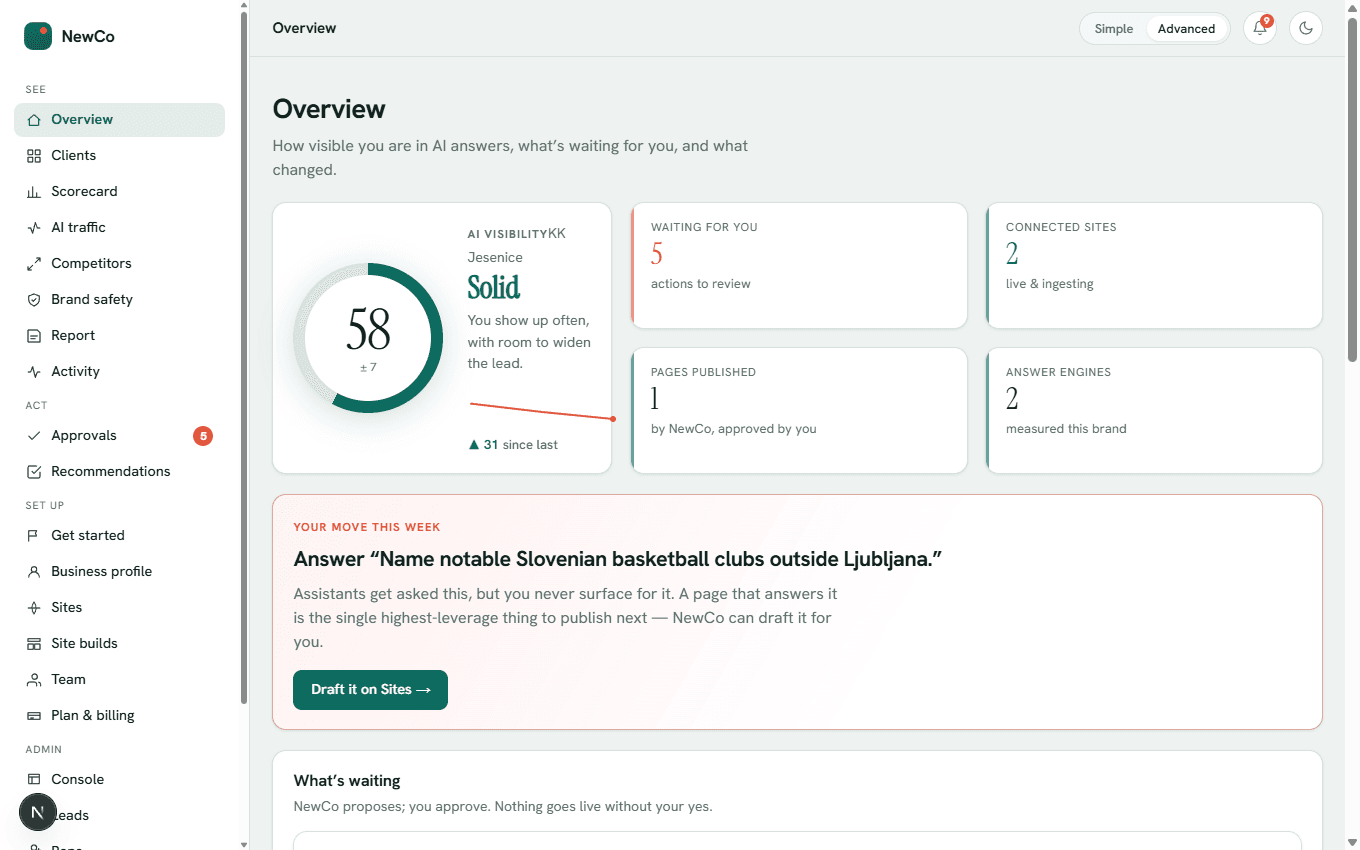The height and width of the screenshot is (850, 1360).
Task: Click the Sites icon in sidebar
Action: pos(34,608)
